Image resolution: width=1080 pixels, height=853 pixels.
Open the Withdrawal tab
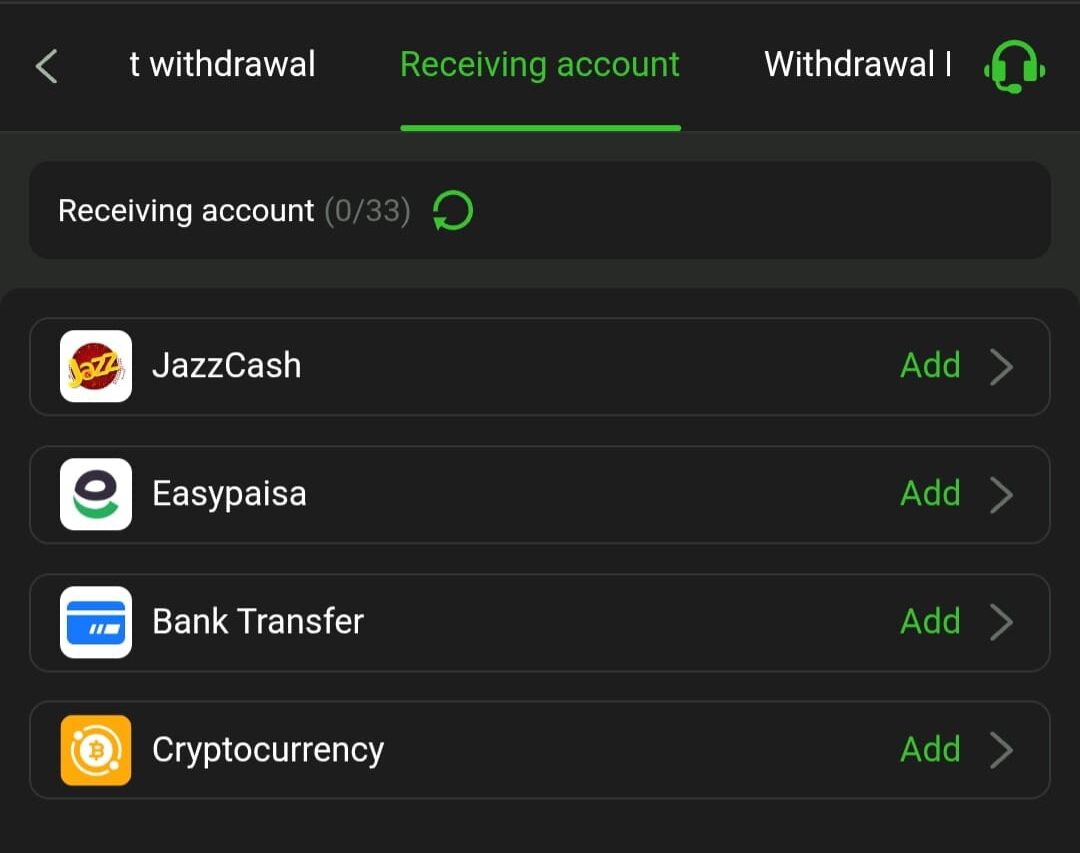856,64
